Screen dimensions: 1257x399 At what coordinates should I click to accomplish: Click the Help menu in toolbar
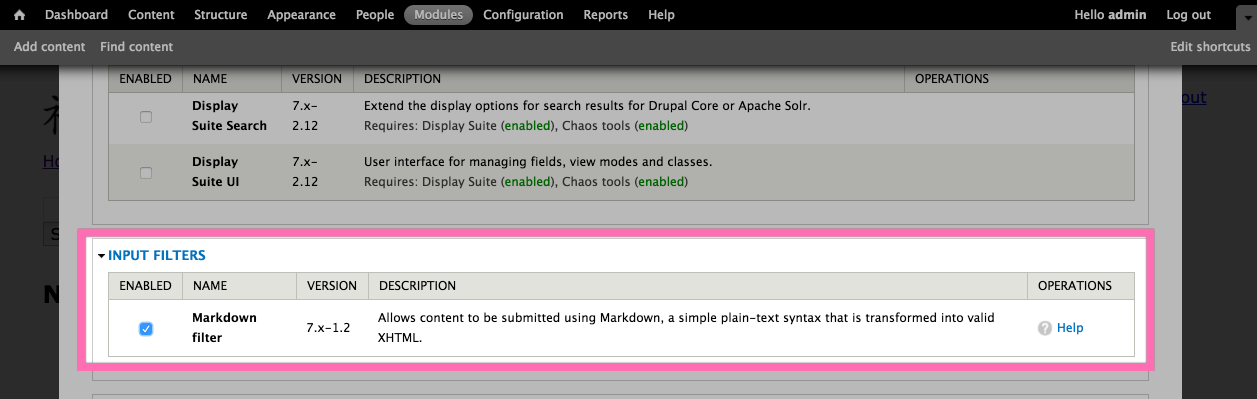tap(661, 15)
